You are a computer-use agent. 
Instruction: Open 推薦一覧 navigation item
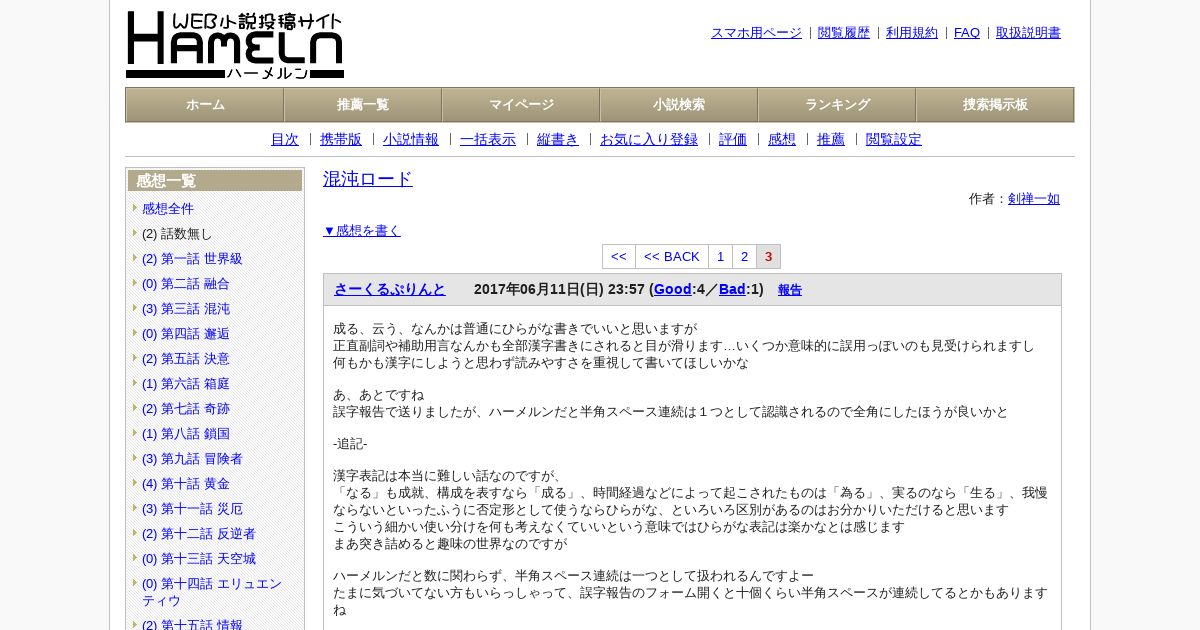tap(363, 105)
